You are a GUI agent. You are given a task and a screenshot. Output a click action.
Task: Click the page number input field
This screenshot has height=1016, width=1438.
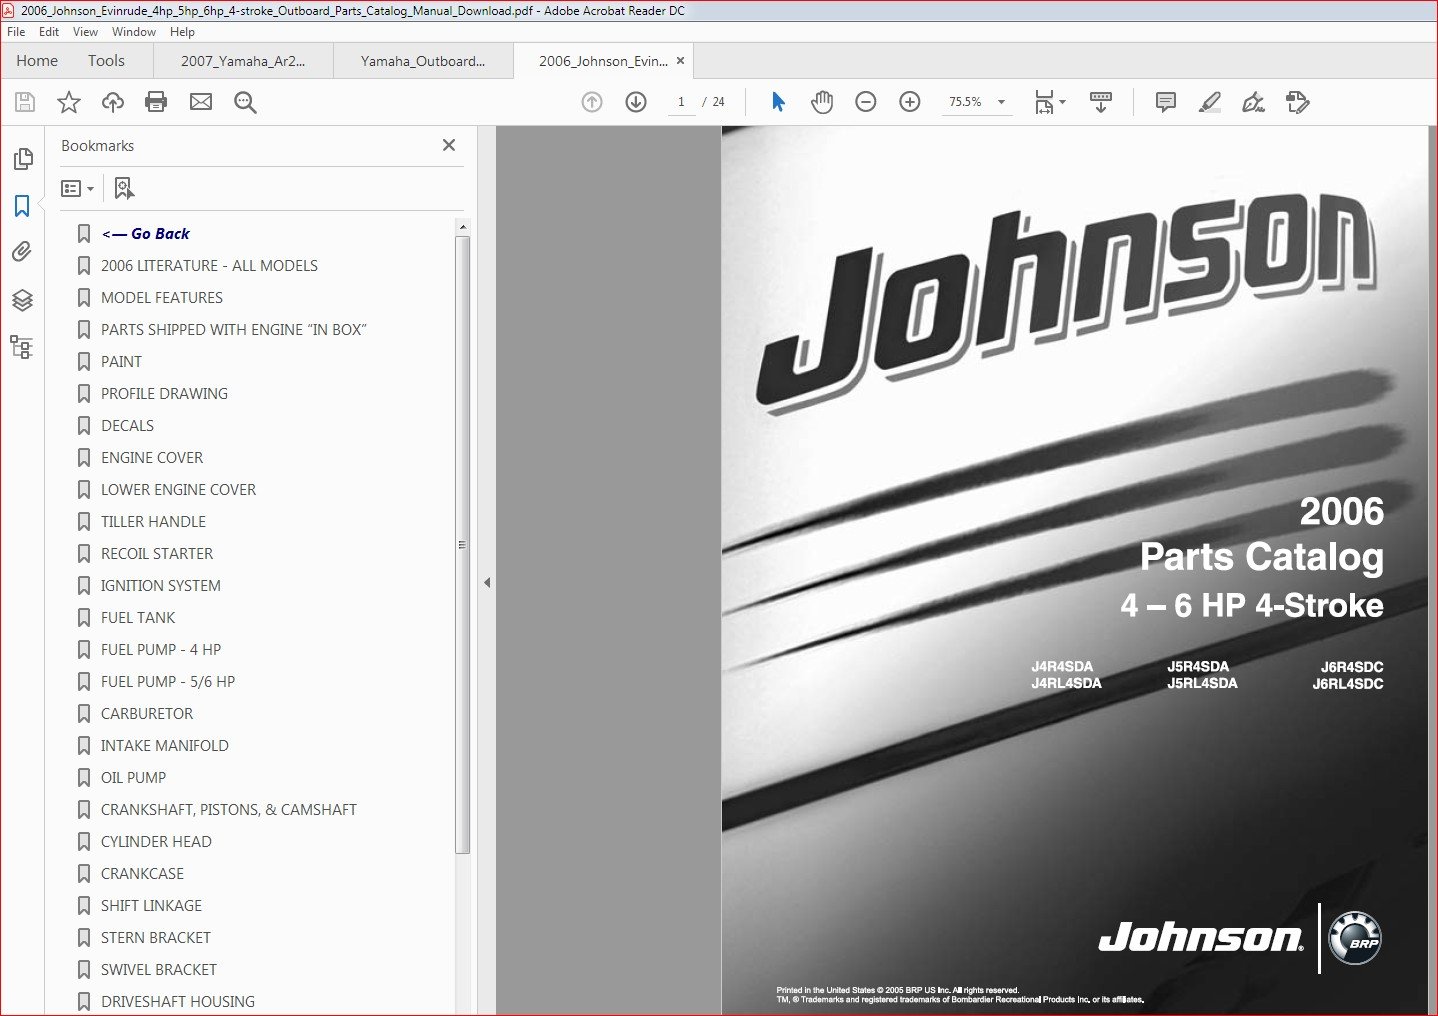(681, 102)
